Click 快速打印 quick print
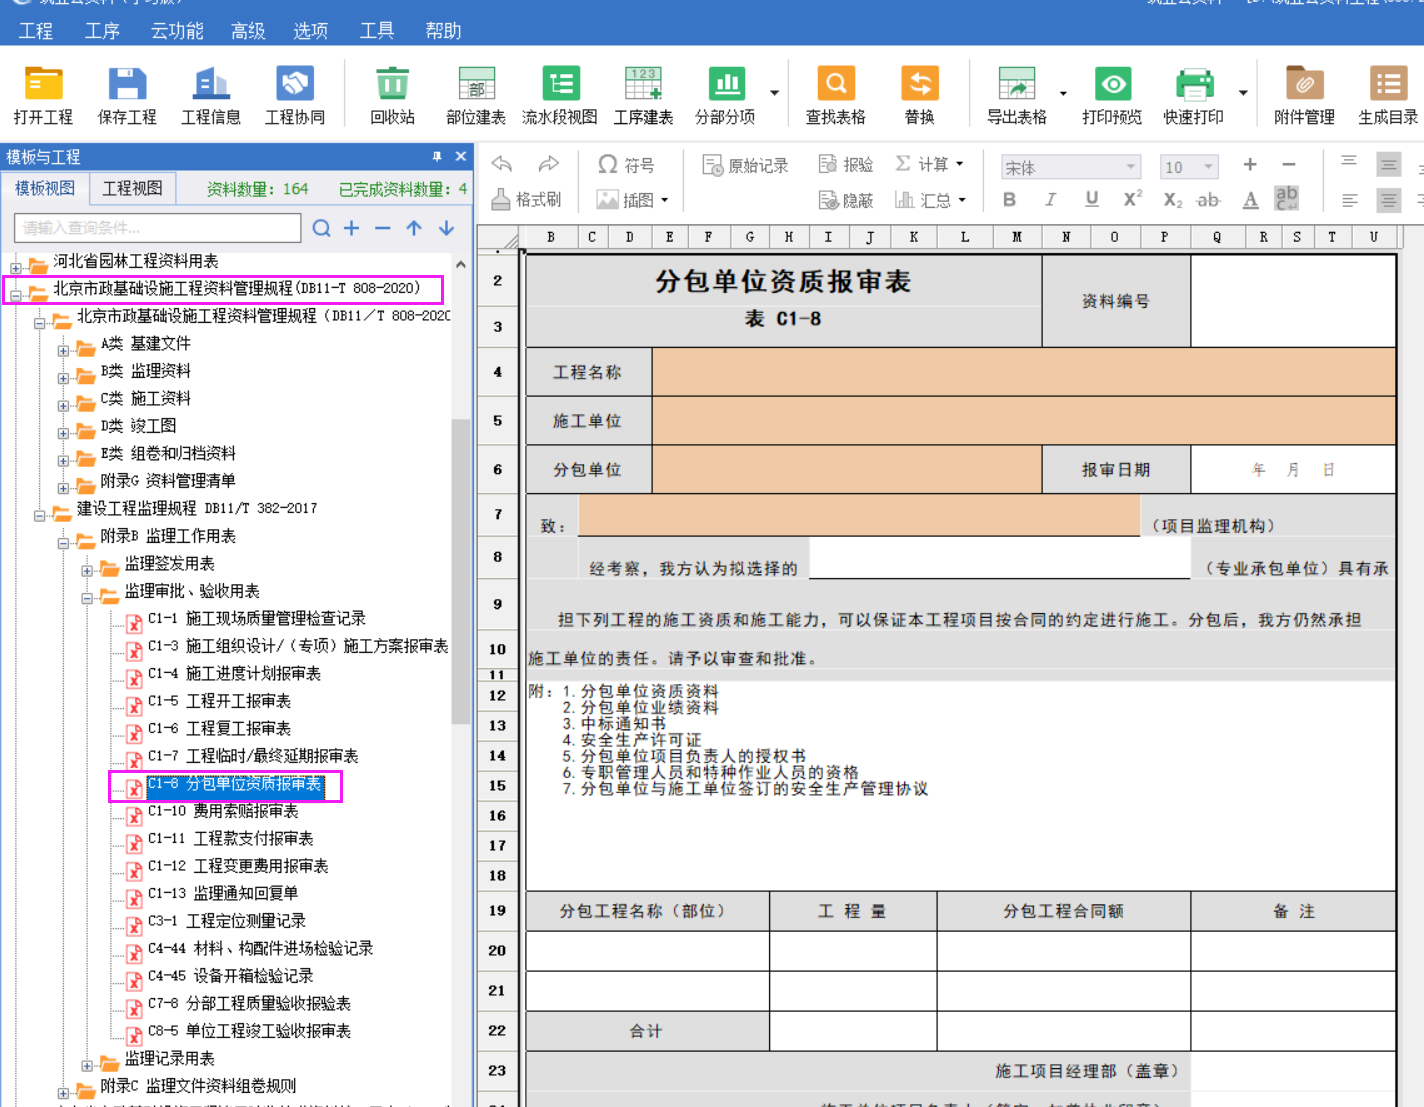Viewport: 1424px width, 1107px height. 1194,96
